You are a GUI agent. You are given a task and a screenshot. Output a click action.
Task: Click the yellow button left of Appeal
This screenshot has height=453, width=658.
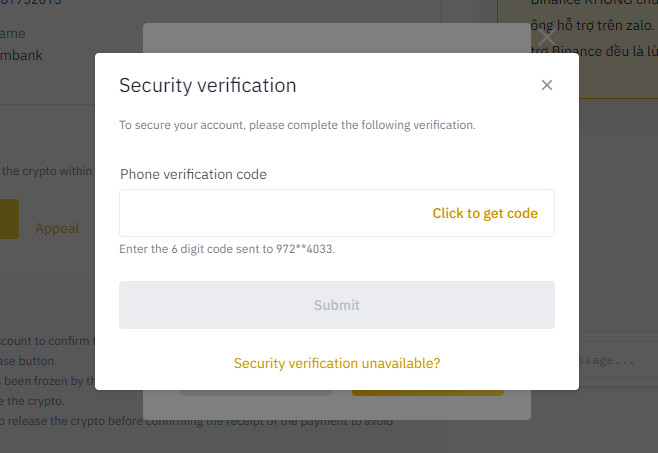point(9,219)
